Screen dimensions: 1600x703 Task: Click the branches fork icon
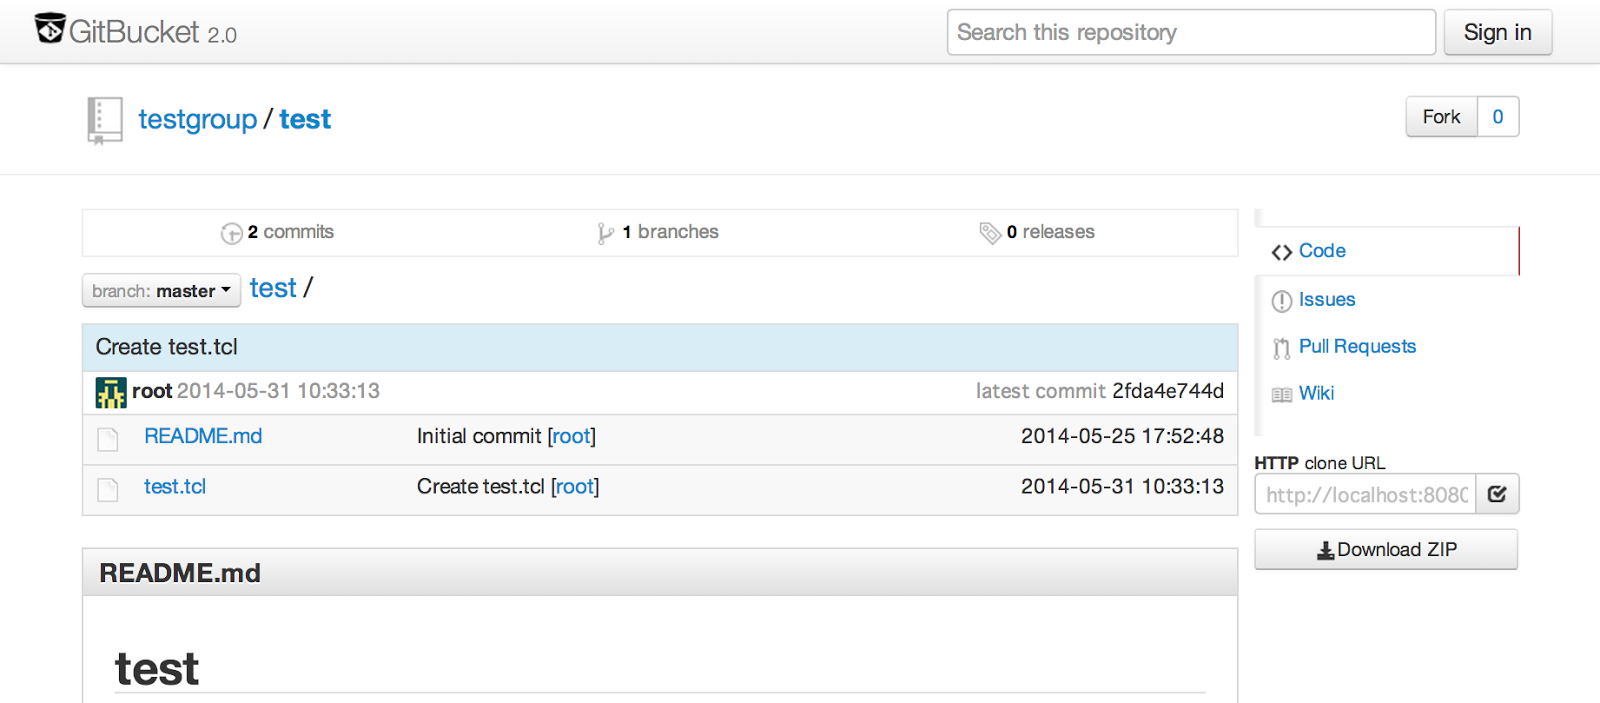(605, 233)
